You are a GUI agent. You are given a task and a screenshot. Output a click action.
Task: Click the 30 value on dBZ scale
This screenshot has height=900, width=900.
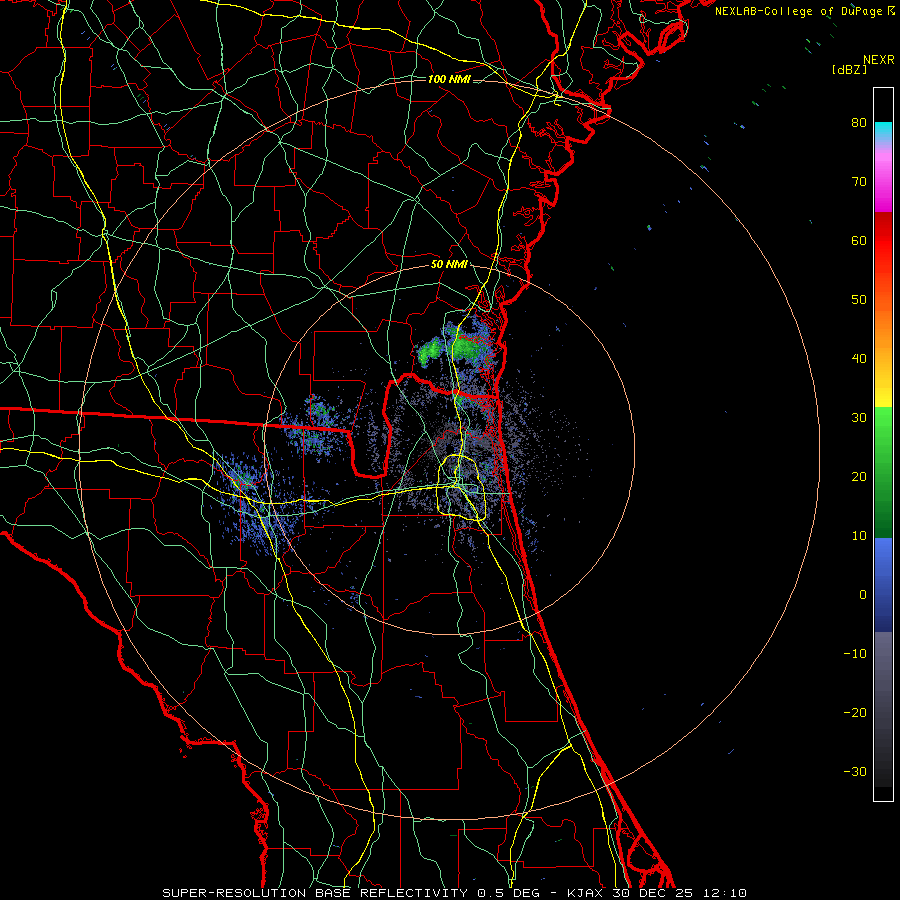pyautogui.click(x=859, y=418)
